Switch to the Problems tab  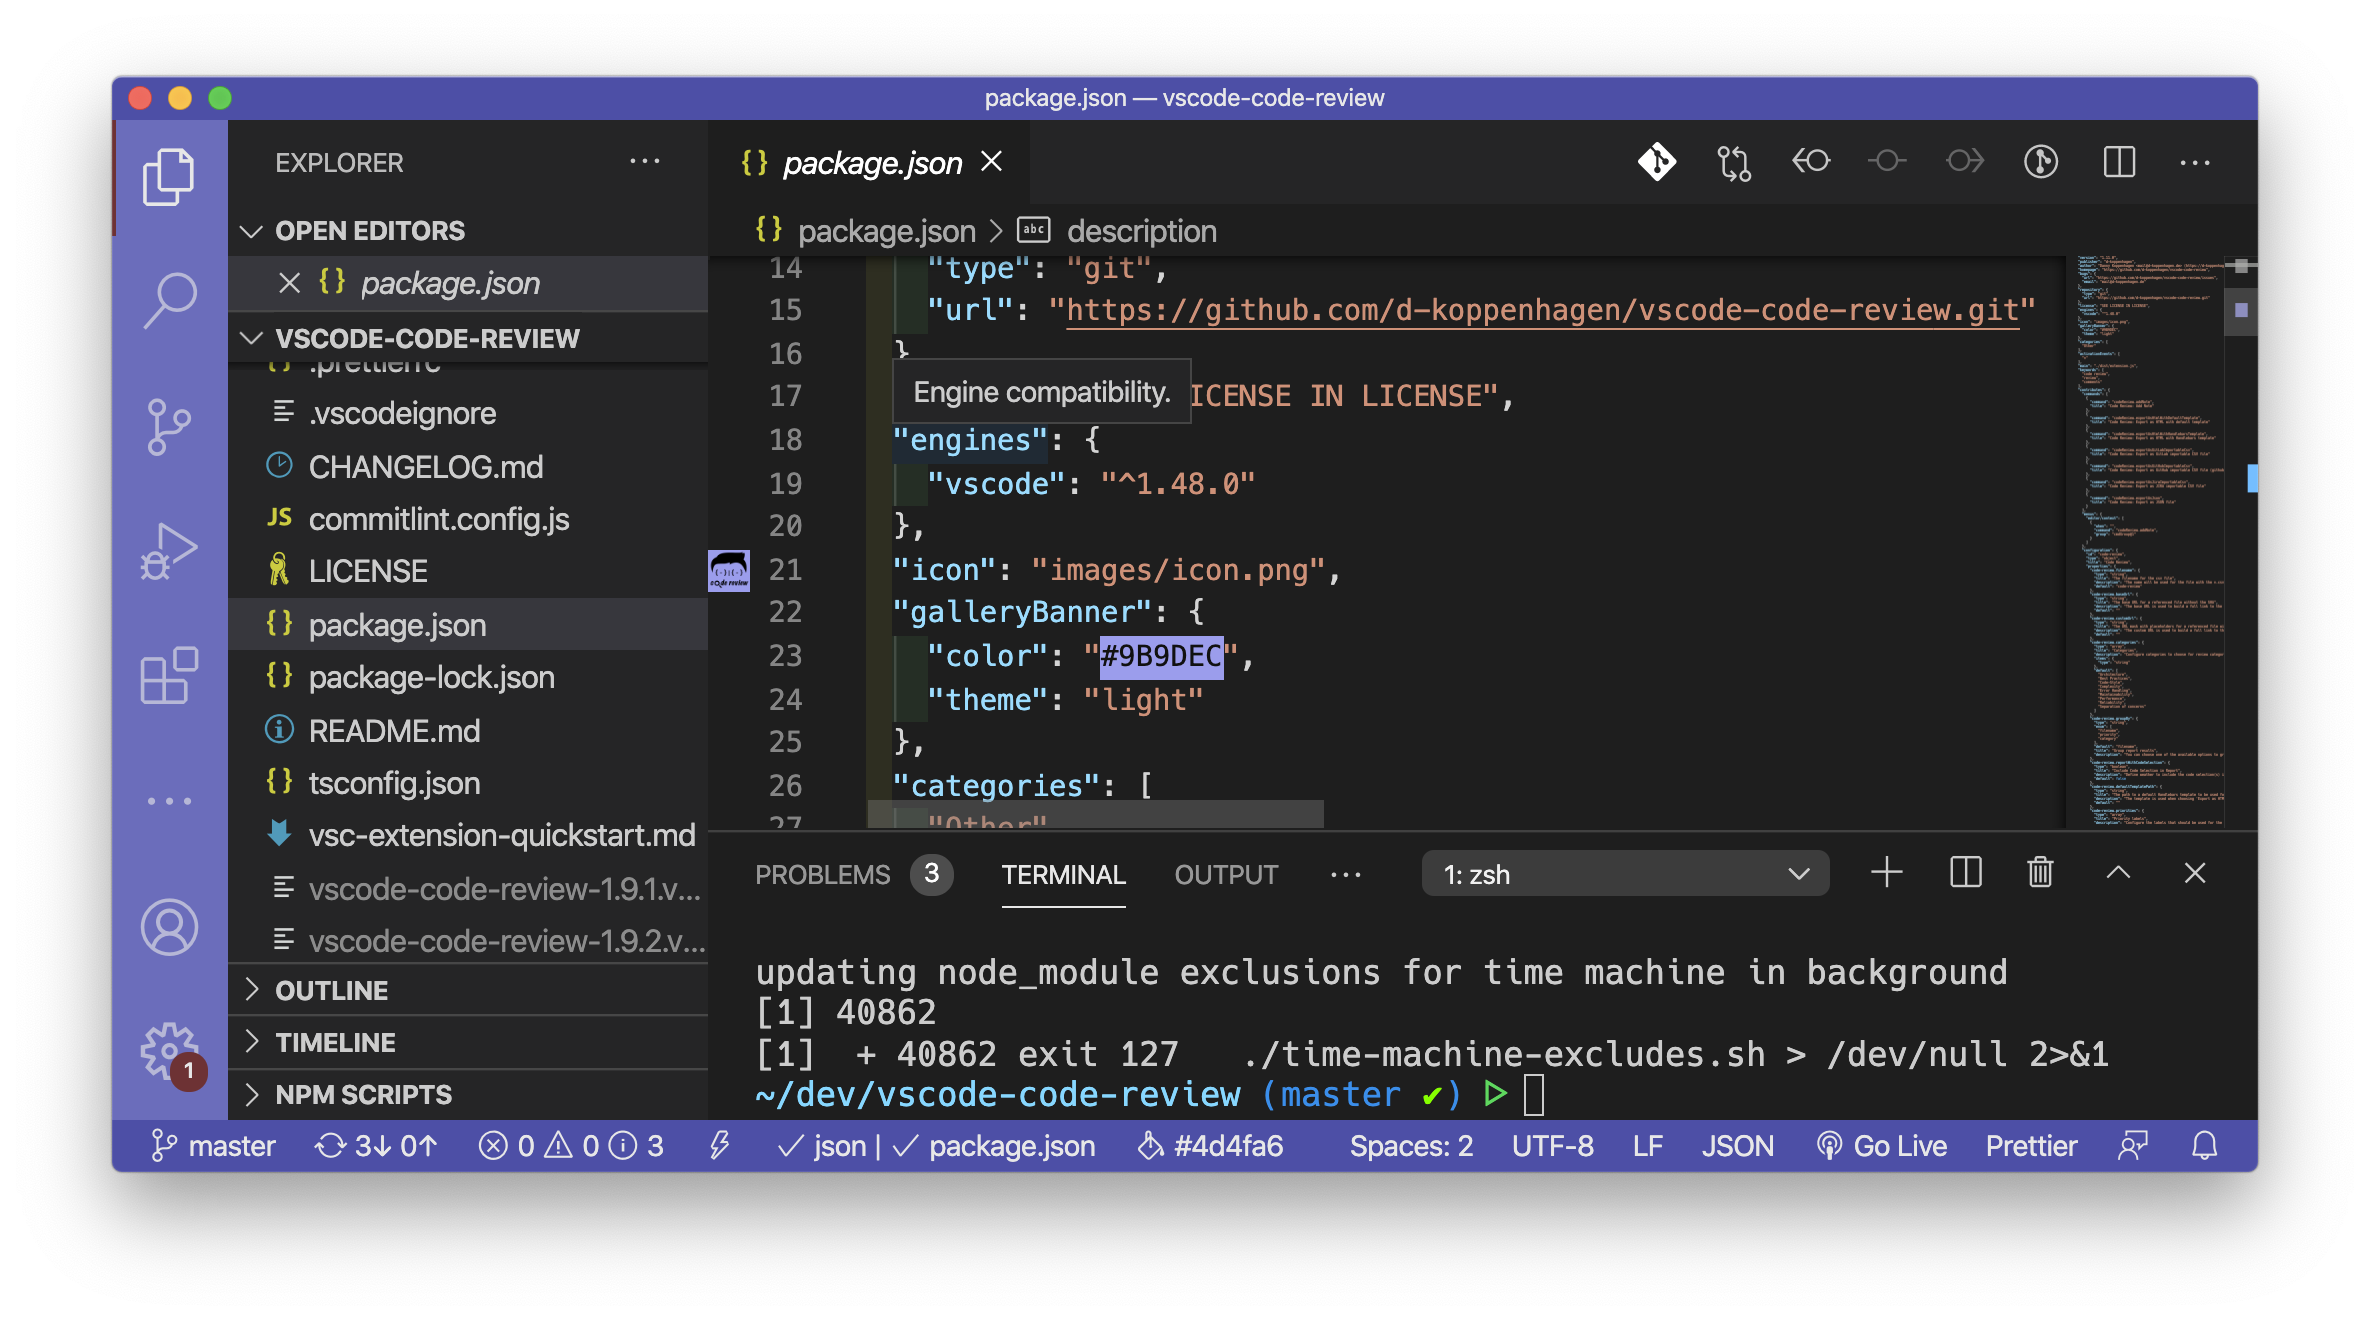pos(853,875)
